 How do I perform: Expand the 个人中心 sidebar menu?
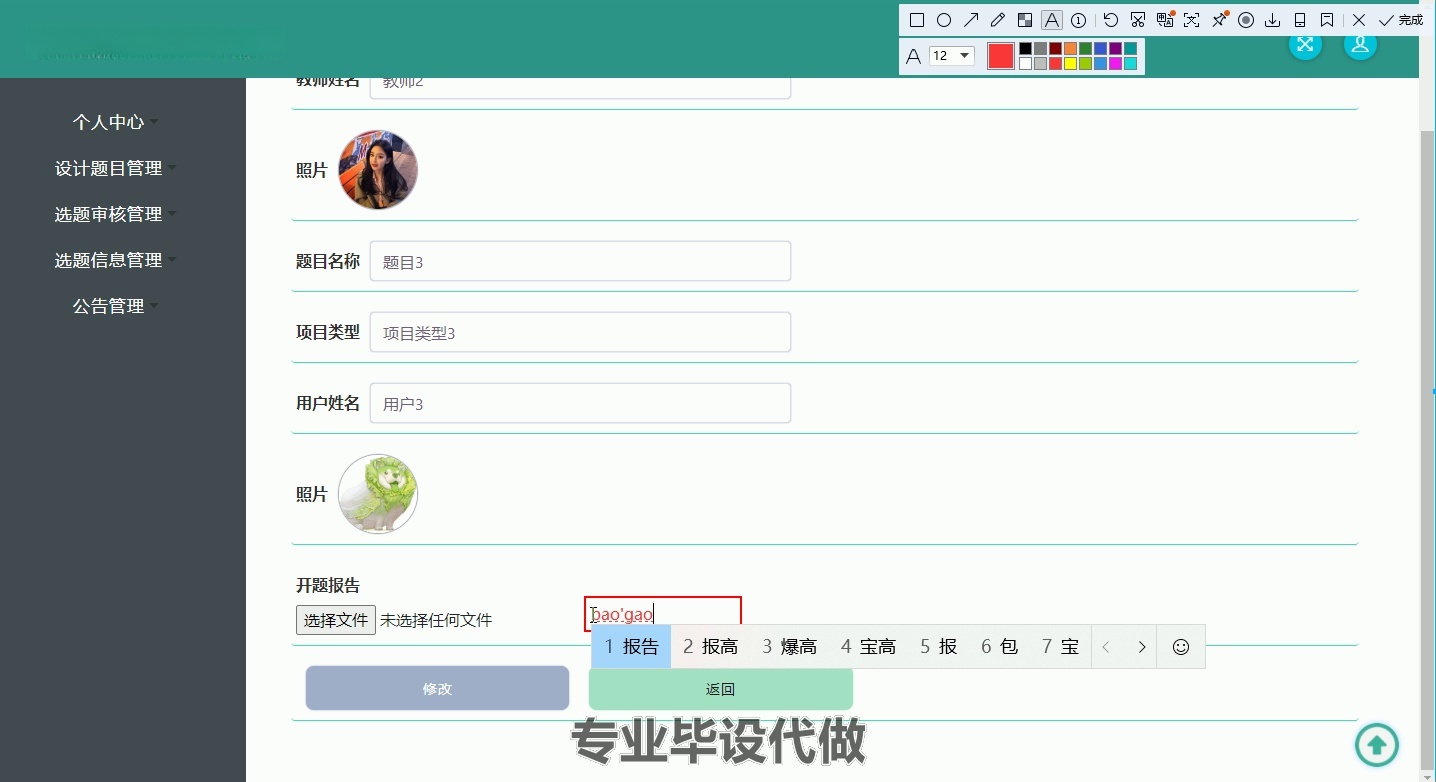pos(115,122)
